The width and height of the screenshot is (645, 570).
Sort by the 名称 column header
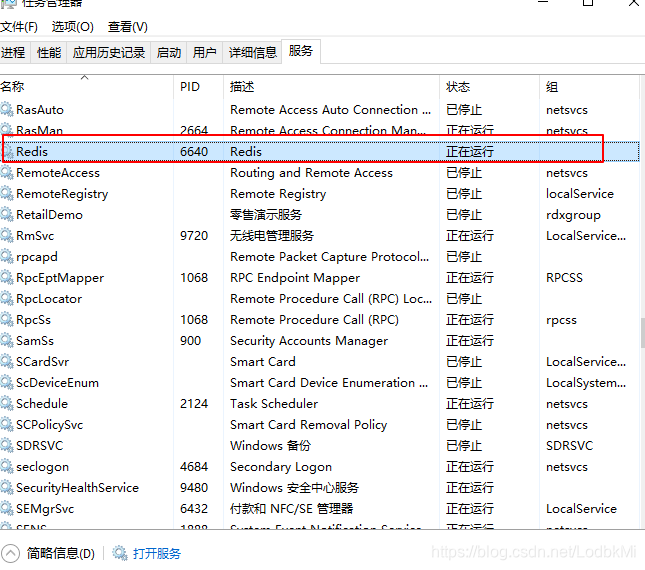pyautogui.click(x=86, y=87)
